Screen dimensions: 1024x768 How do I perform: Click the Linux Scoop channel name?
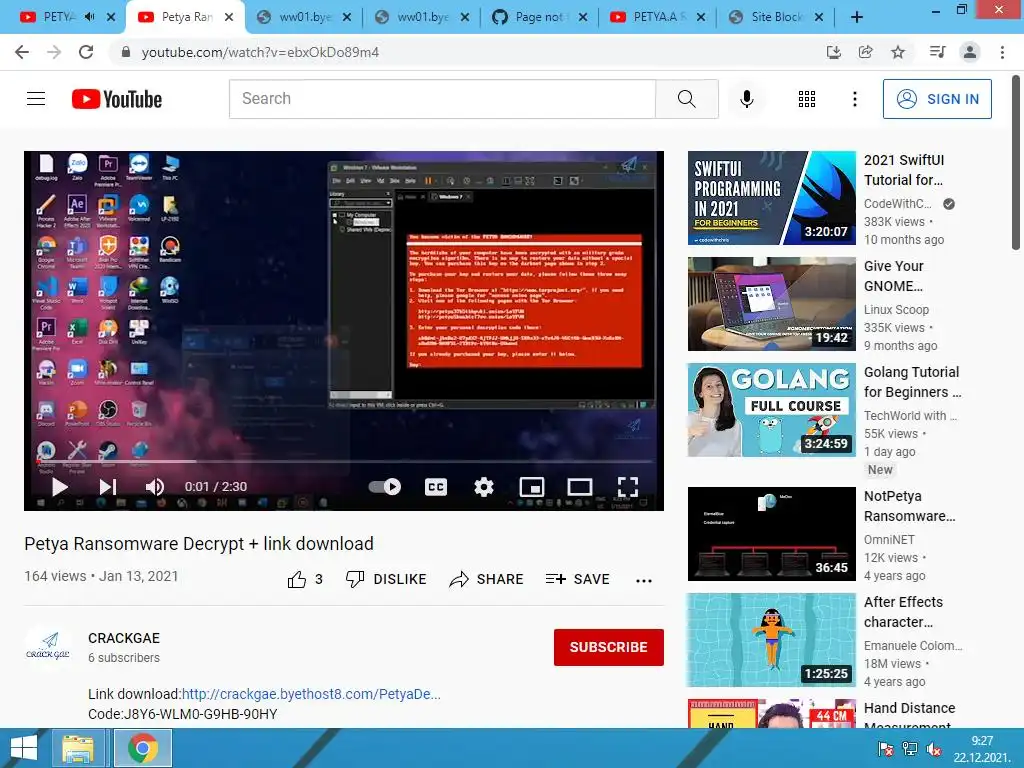tap(896, 310)
